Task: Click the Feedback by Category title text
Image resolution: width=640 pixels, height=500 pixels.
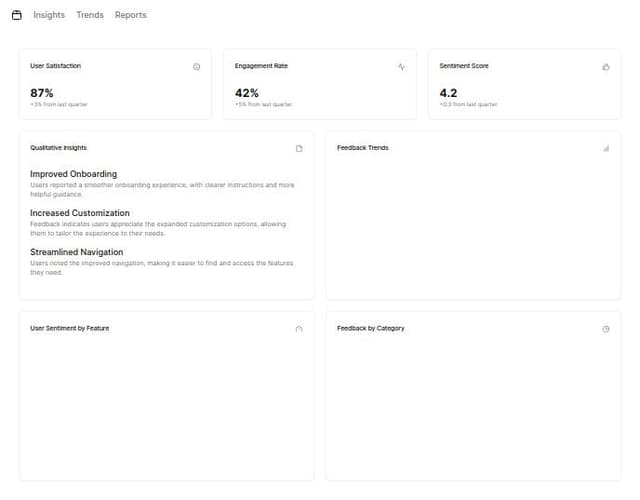Action: coord(371,328)
